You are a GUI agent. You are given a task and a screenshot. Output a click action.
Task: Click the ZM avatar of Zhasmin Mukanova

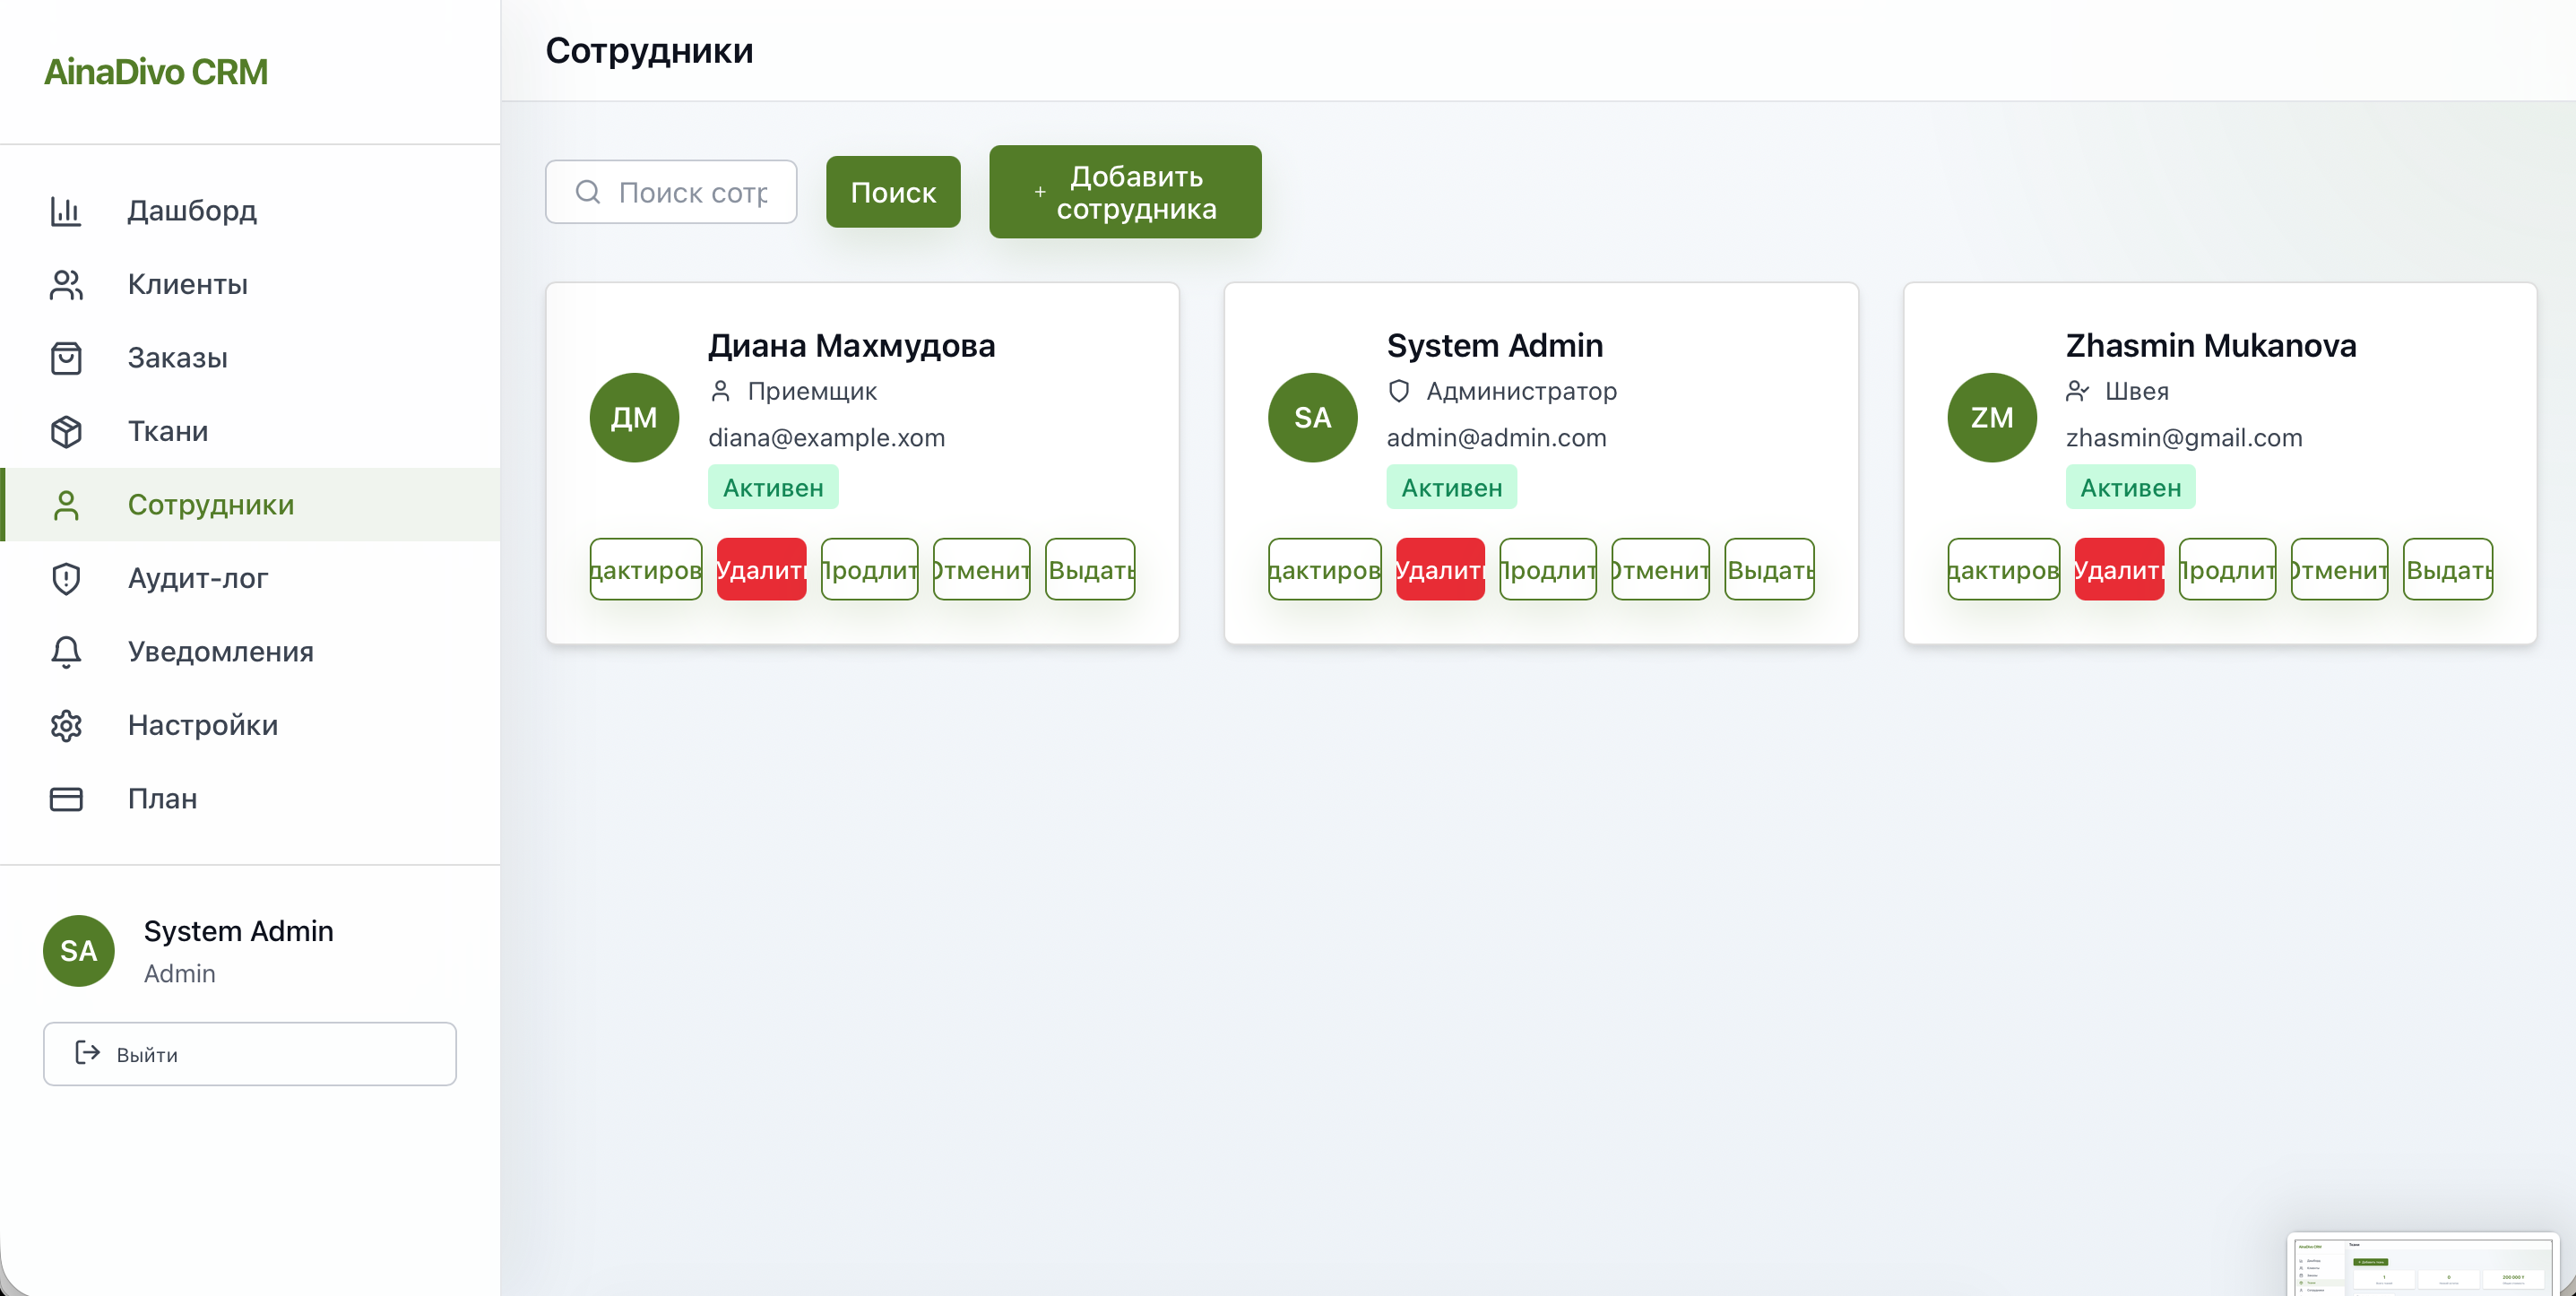tap(1992, 418)
